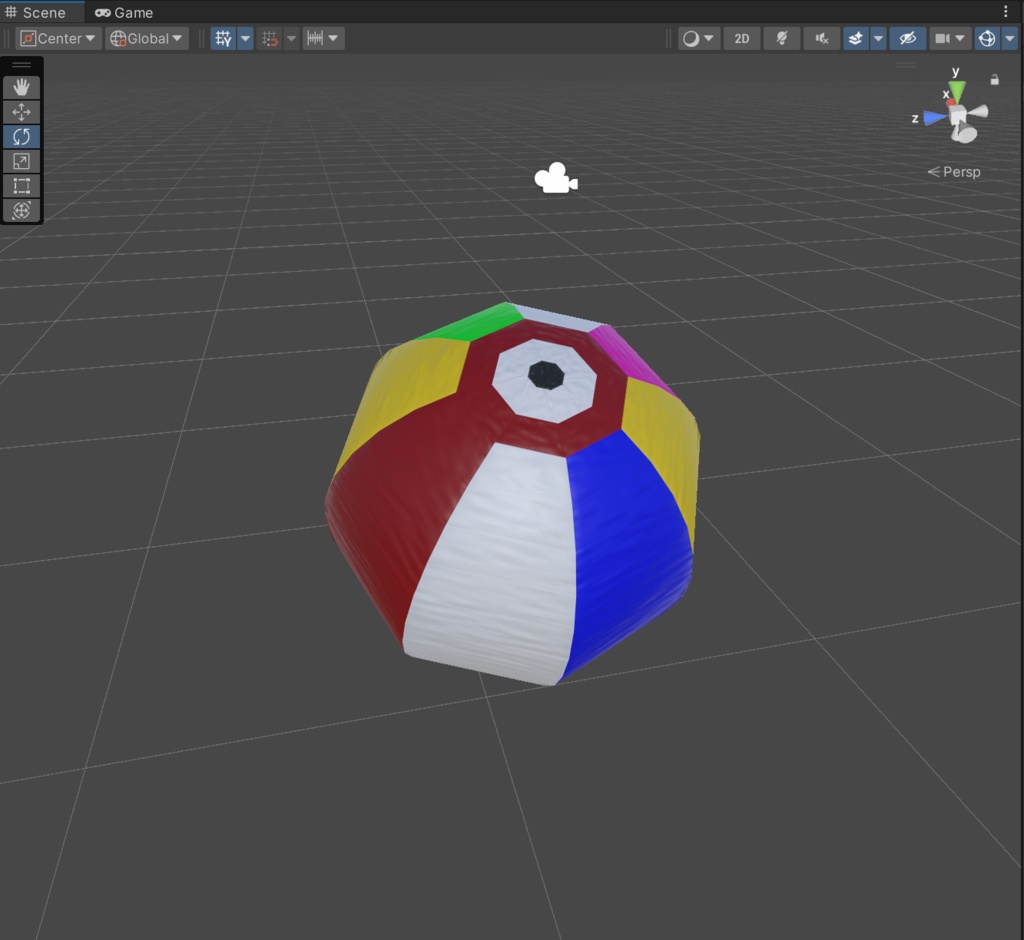Switch to the Game tab

coord(123,12)
